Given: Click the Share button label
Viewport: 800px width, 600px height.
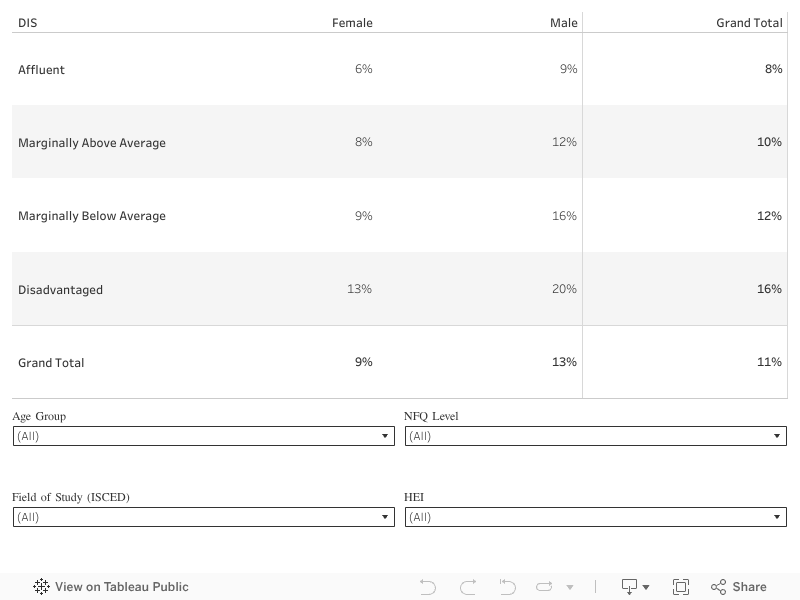Looking at the screenshot, I should click(749, 587).
